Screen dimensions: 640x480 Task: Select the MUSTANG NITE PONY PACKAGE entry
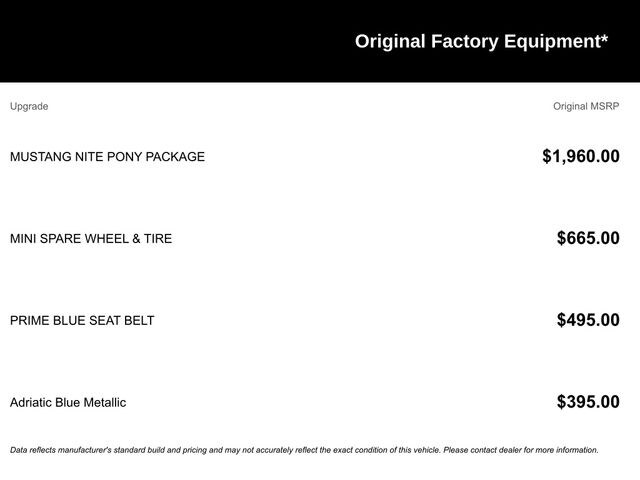107,157
